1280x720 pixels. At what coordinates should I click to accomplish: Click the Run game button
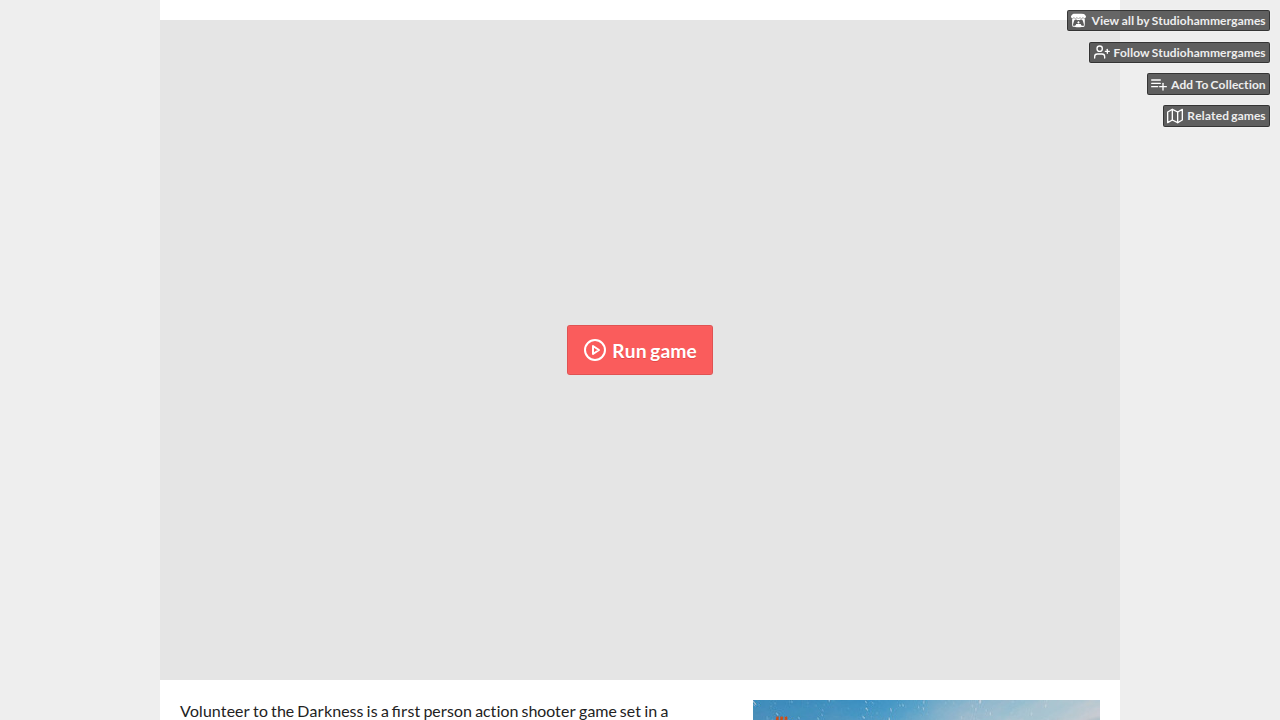(x=640, y=350)
